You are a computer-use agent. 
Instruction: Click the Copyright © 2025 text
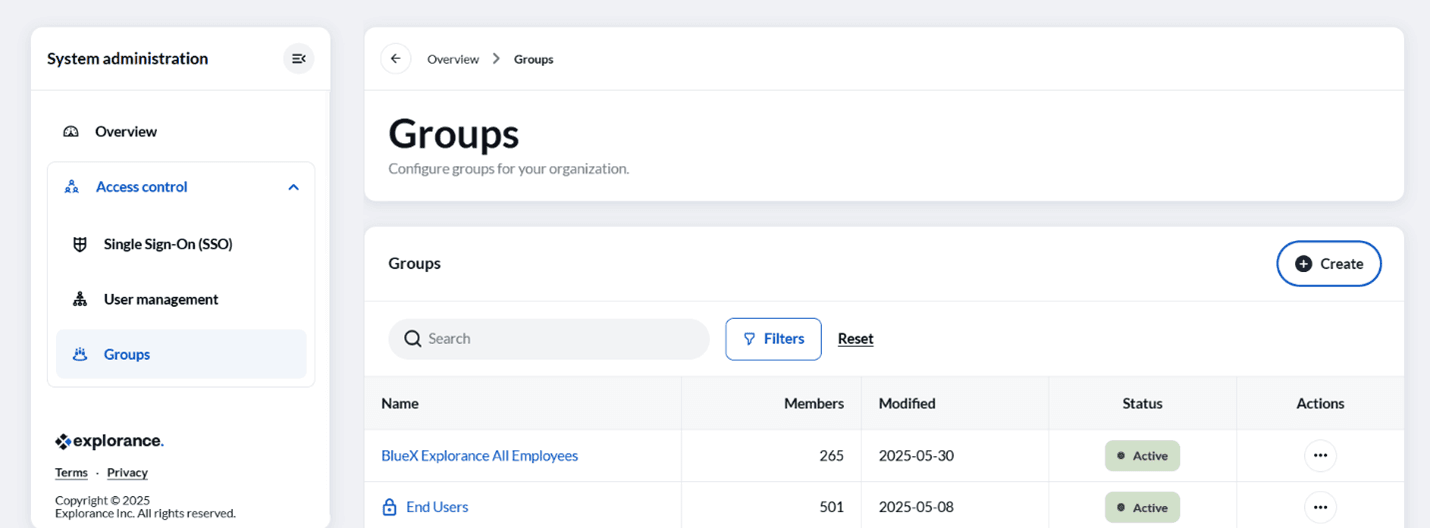102,500
